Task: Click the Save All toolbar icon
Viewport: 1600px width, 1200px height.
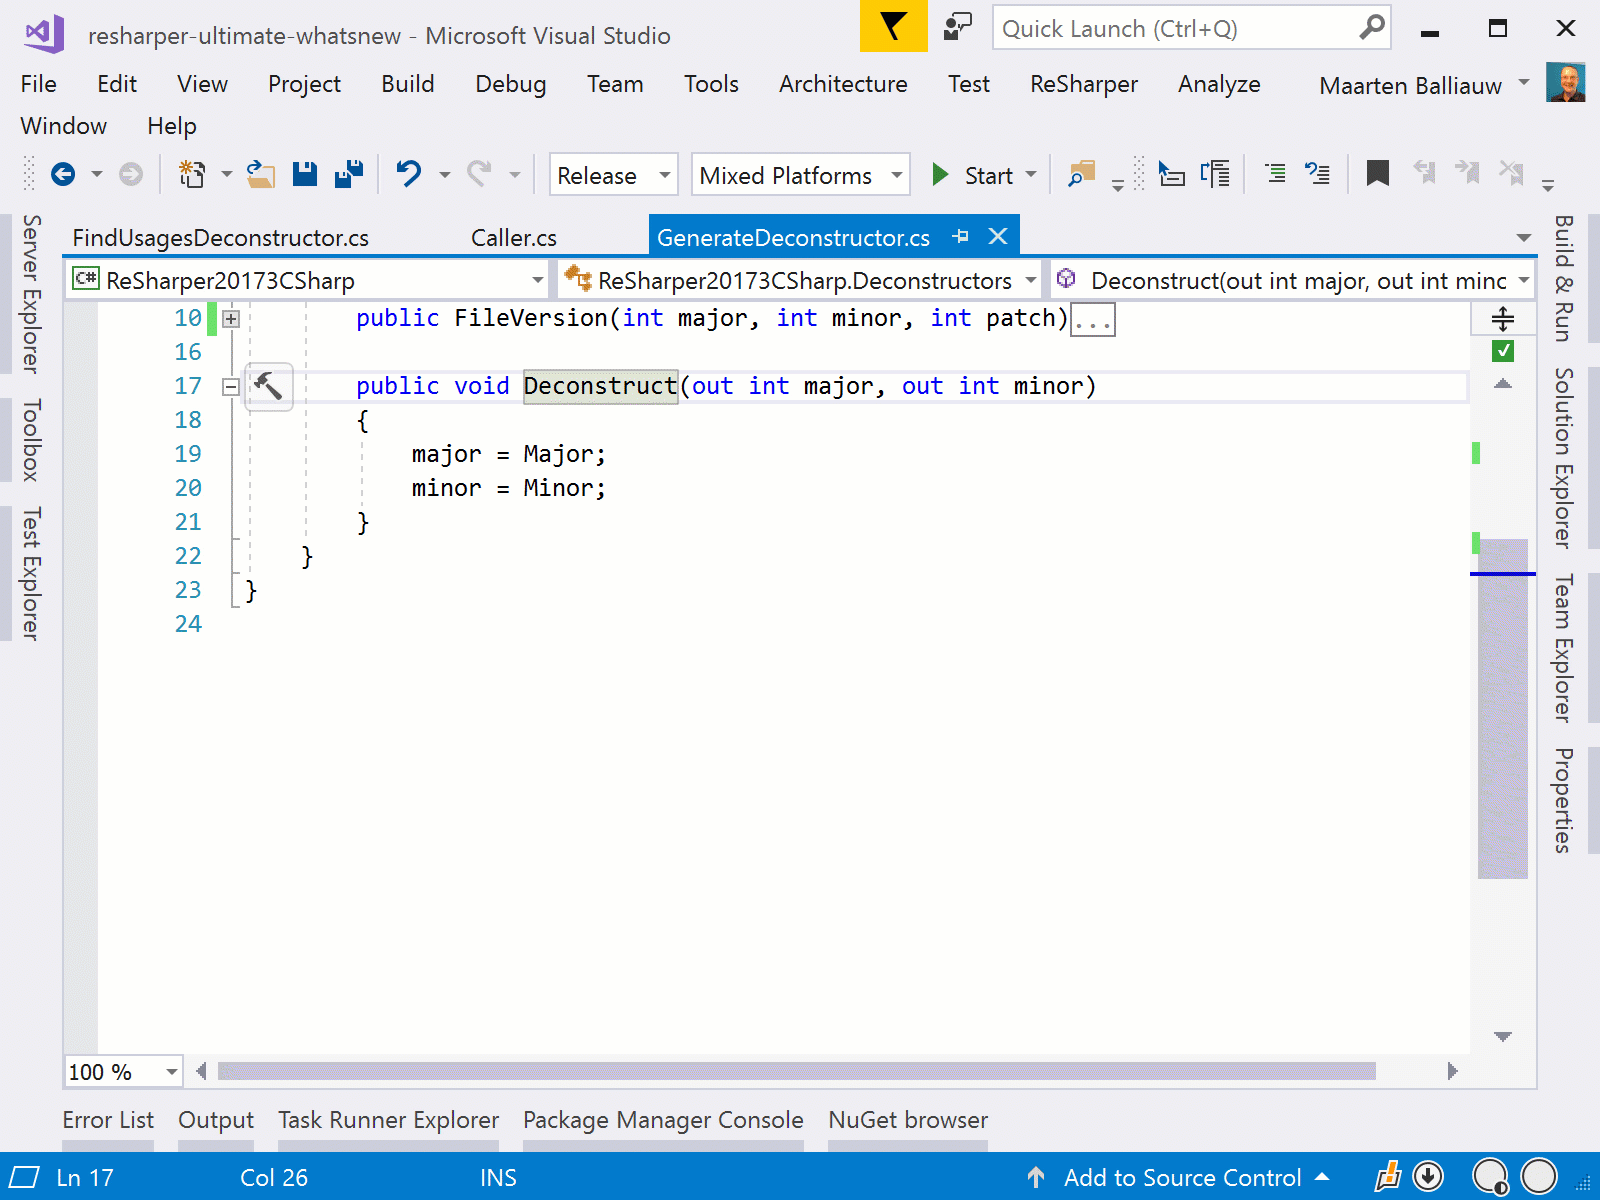Action: pyautogui.click(x=349, y=174)
